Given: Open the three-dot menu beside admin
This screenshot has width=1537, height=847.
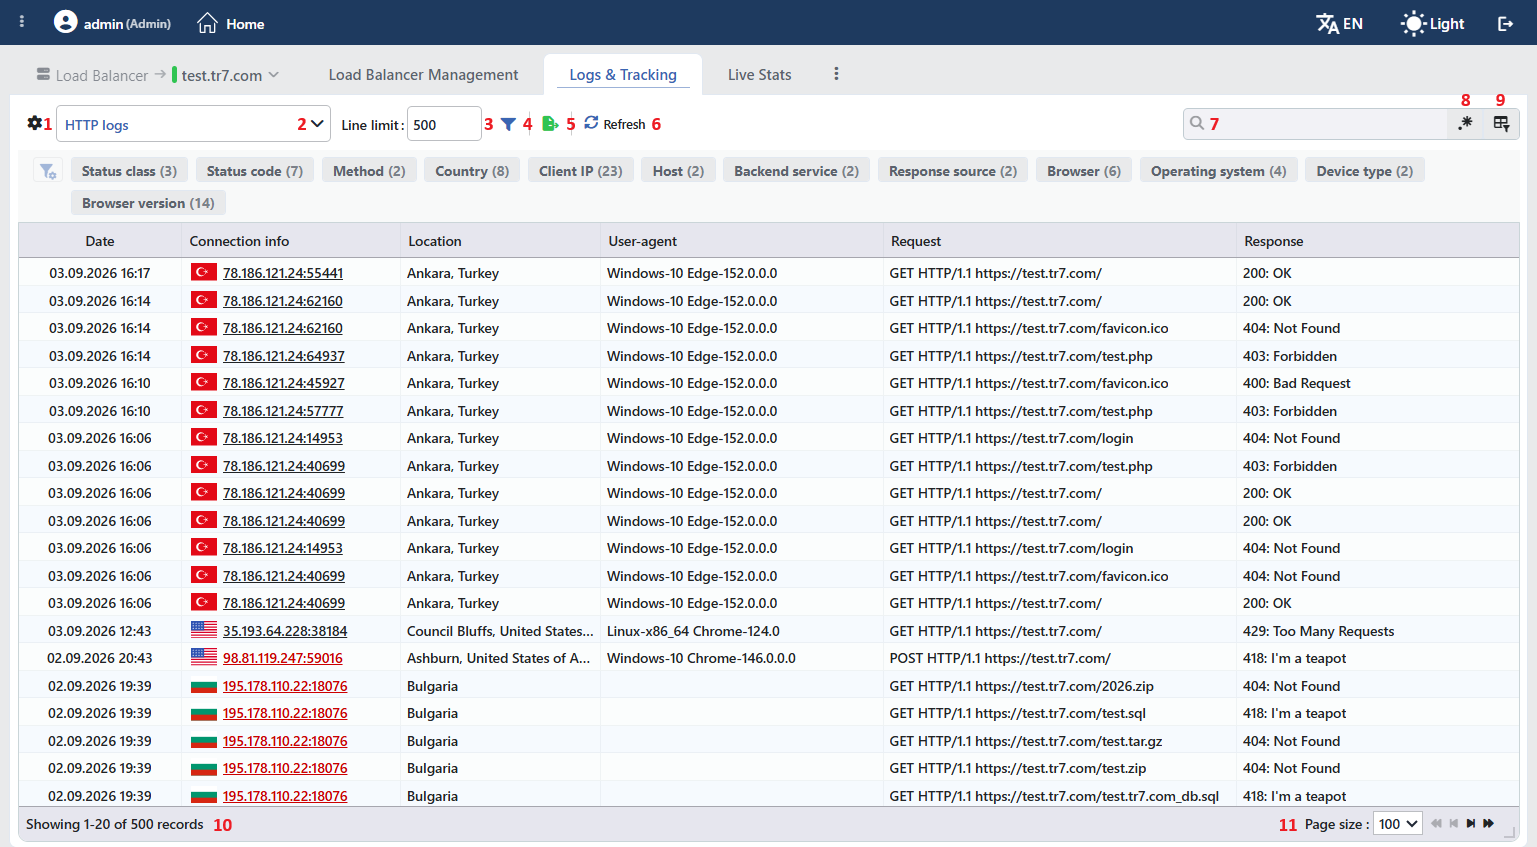Looking at the screenshot, I should click(x=22, y=21).
